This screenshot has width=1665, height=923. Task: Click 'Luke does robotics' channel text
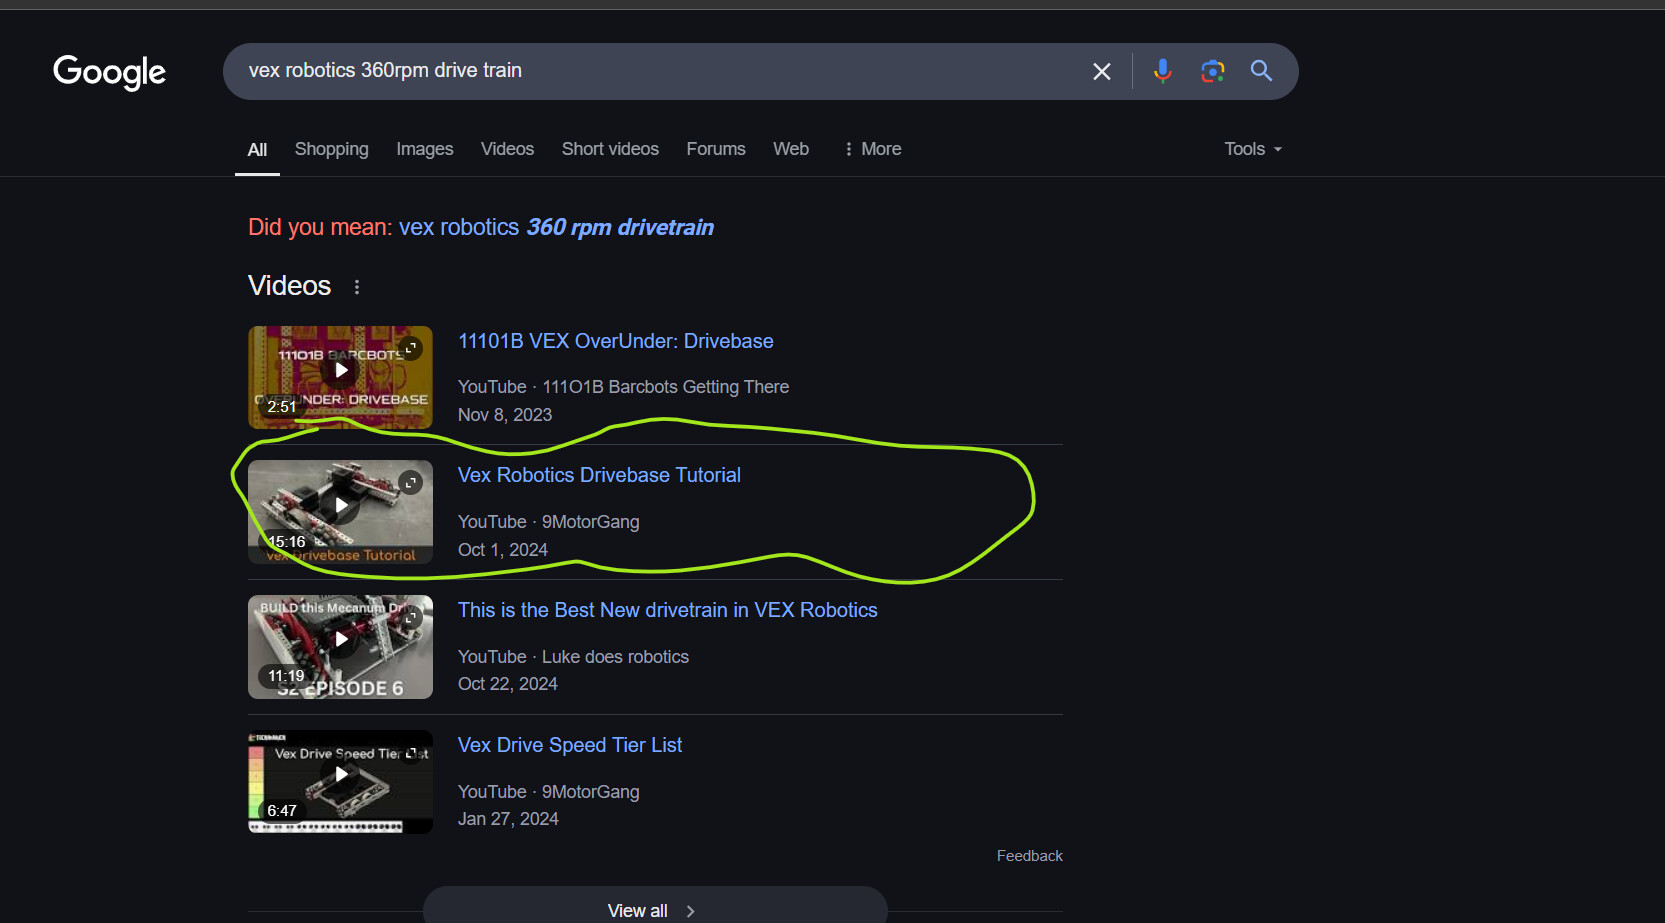615,657
